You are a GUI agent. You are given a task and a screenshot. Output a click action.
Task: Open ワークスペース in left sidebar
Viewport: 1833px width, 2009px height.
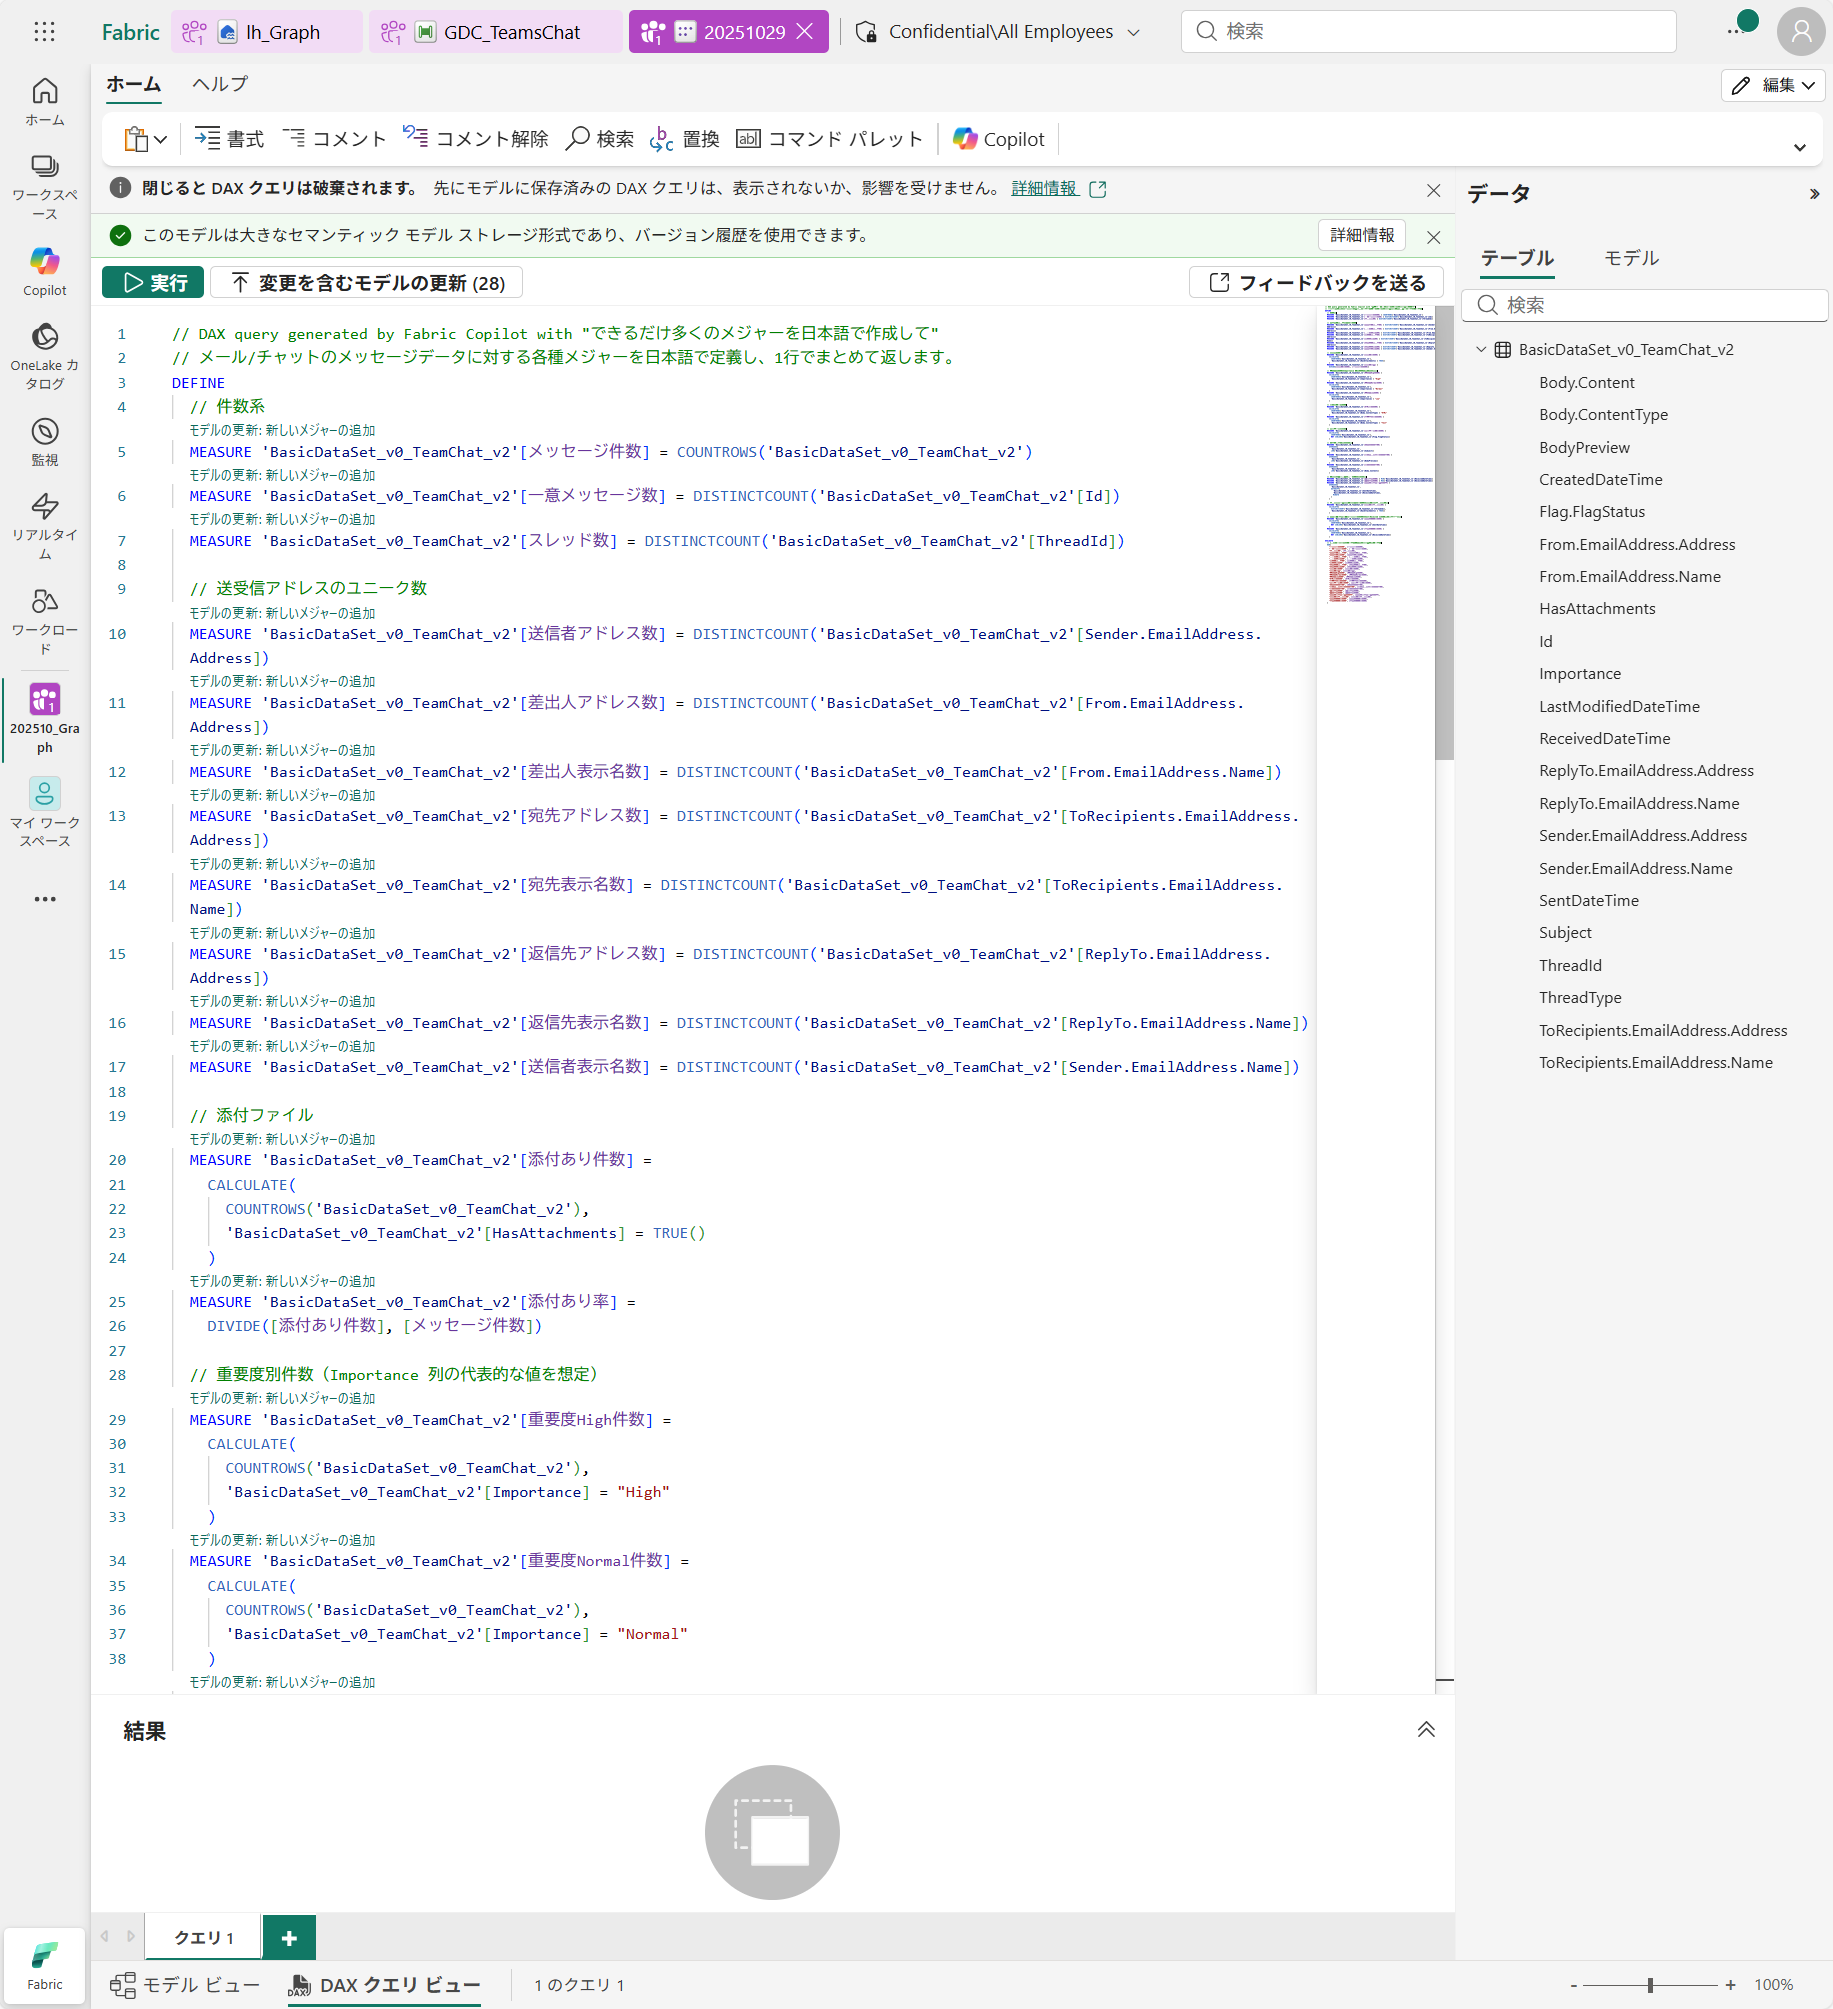[45, 188]
